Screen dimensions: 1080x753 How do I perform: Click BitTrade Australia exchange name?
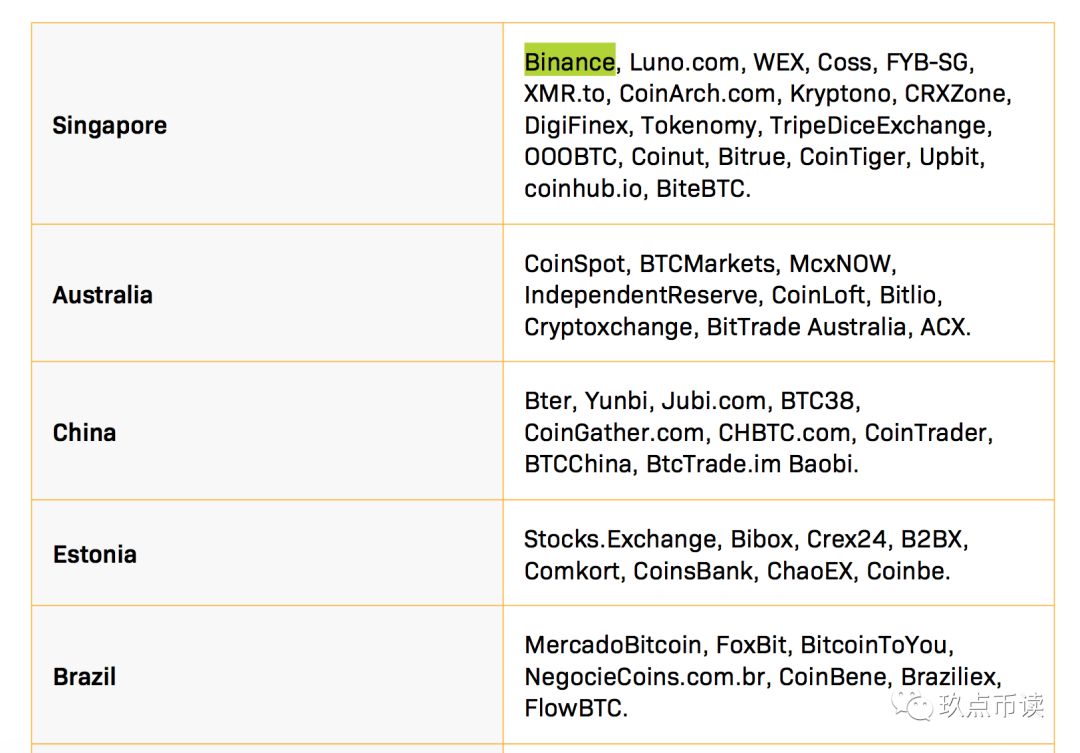click(806, 327)
